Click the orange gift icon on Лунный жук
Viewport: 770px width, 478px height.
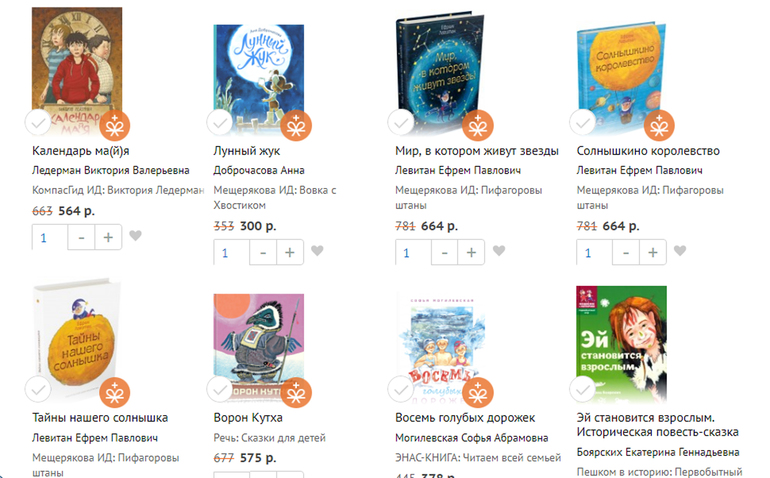[296, 126]
